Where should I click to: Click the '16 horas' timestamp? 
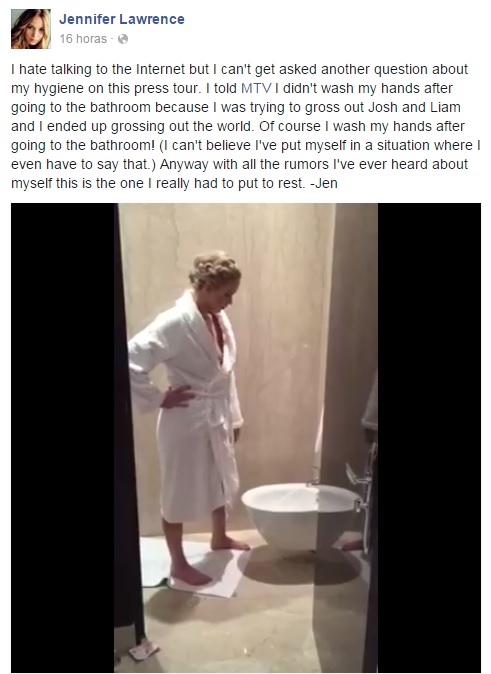[x=83, y=39]
